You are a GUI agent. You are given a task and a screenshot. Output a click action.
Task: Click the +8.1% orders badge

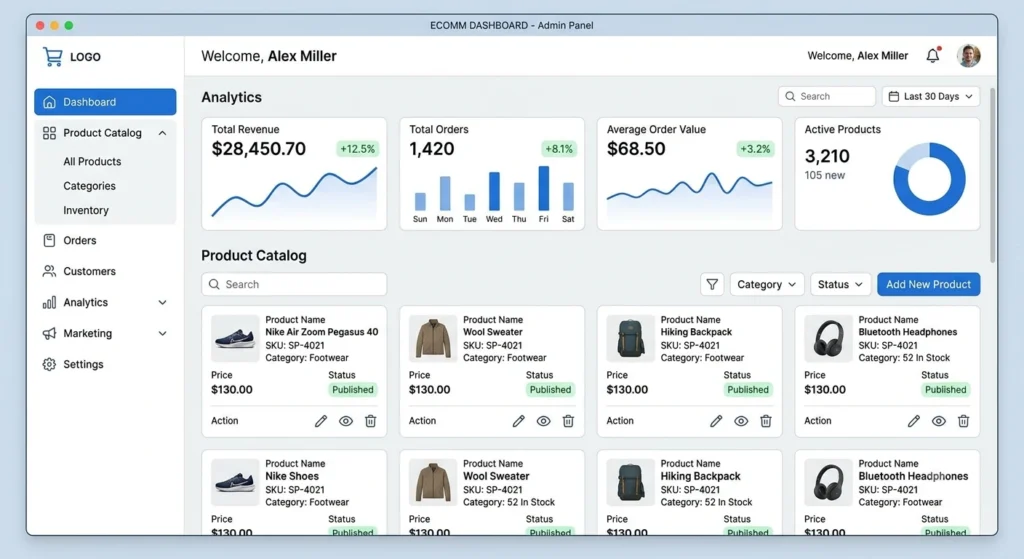coord(558,149)
